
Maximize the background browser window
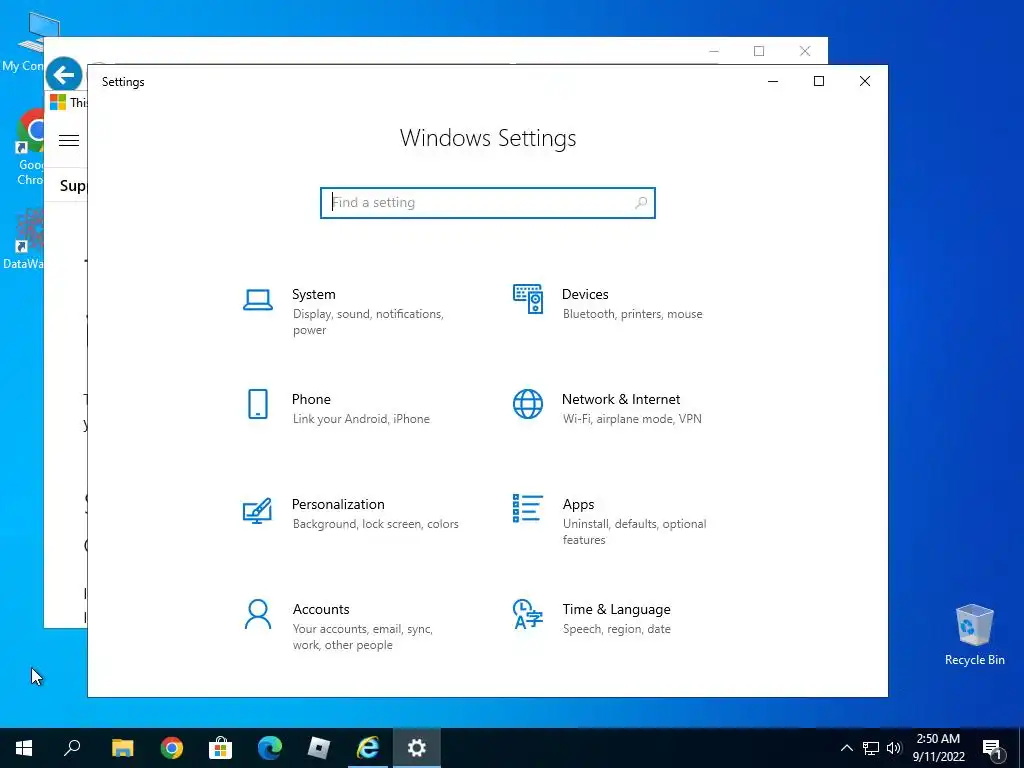[759, 51]
